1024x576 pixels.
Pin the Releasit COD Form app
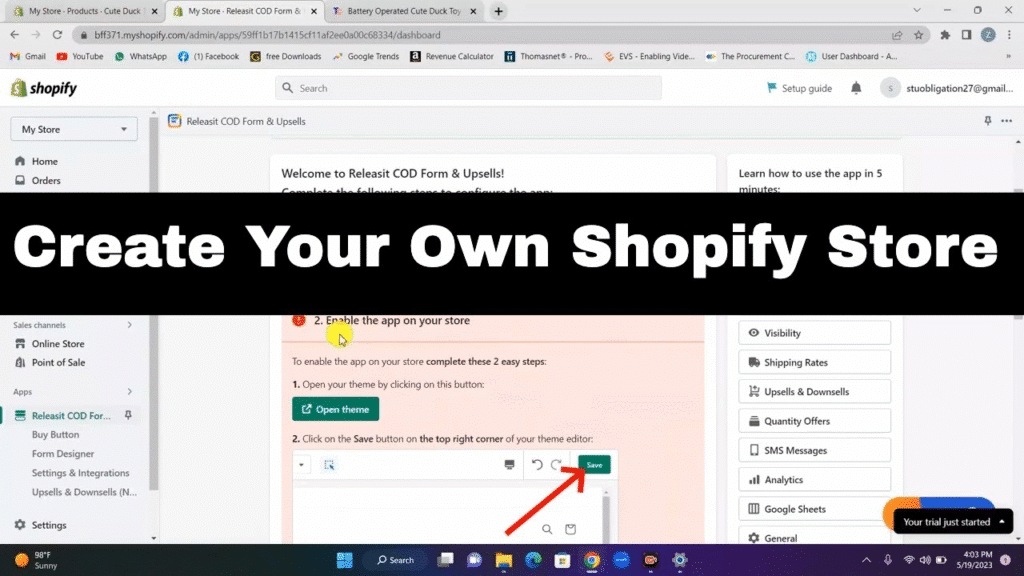(127, 416)
